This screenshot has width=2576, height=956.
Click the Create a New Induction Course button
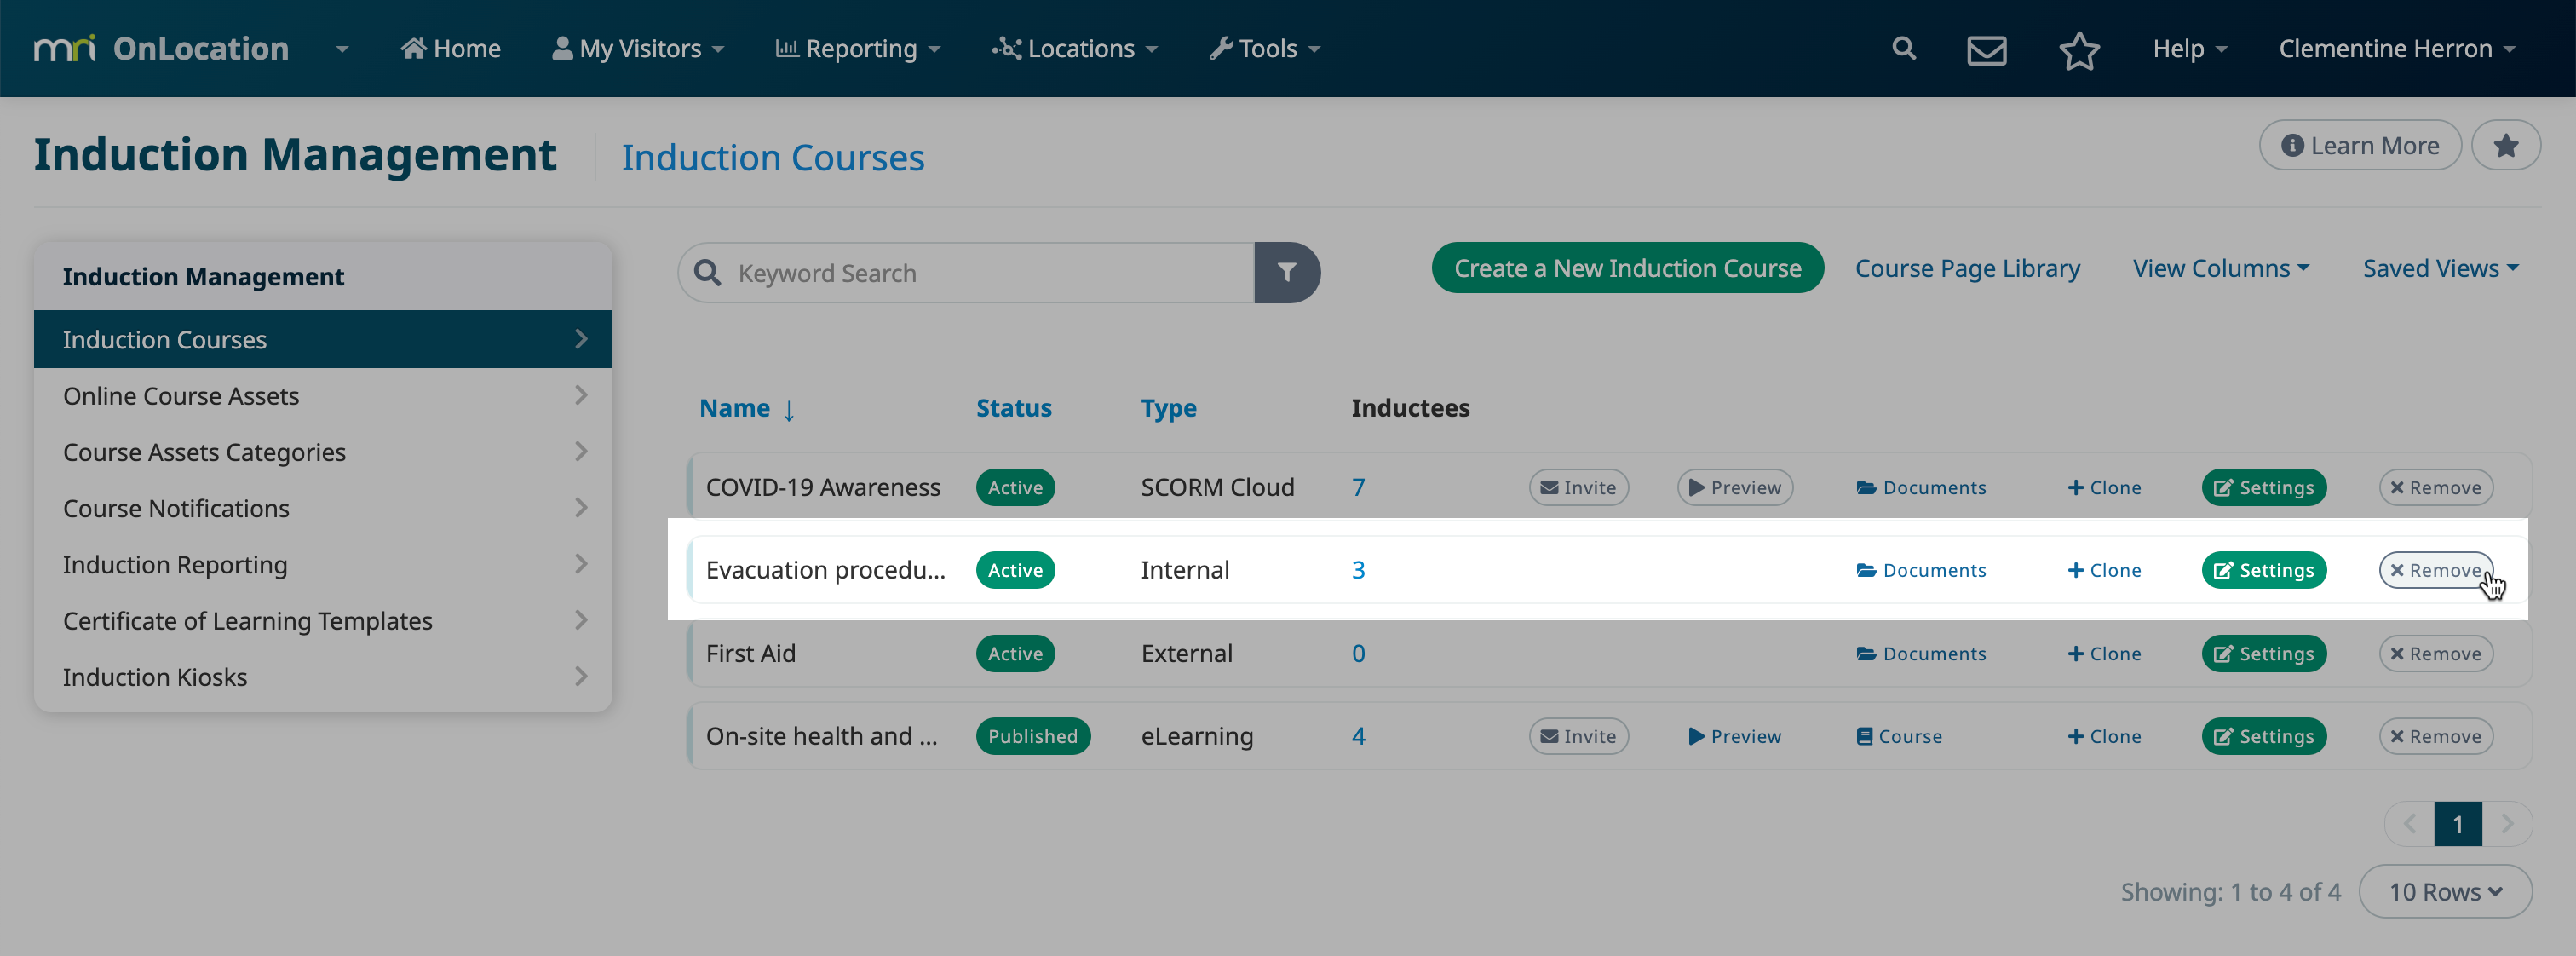(1626, 268)
